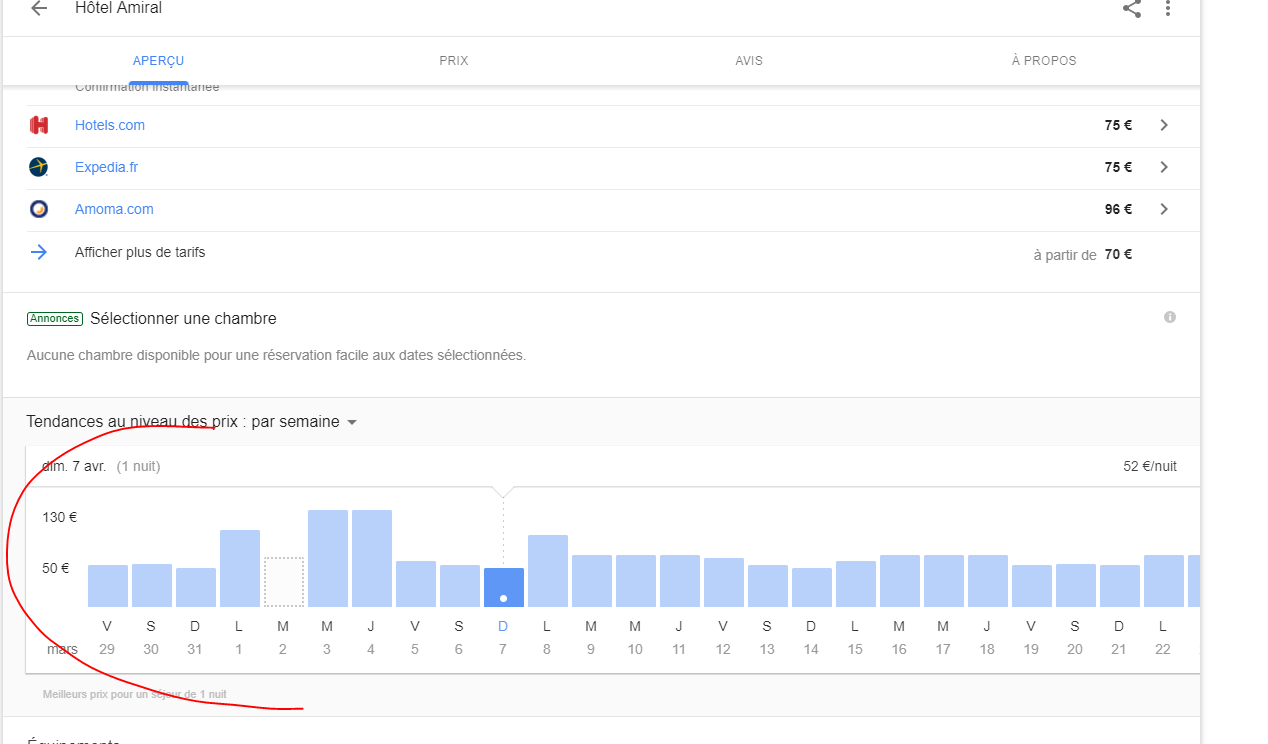Select the tall price bar for Wednesday 3
Viewport: 1268px width, 744px height.
[328, 558]
